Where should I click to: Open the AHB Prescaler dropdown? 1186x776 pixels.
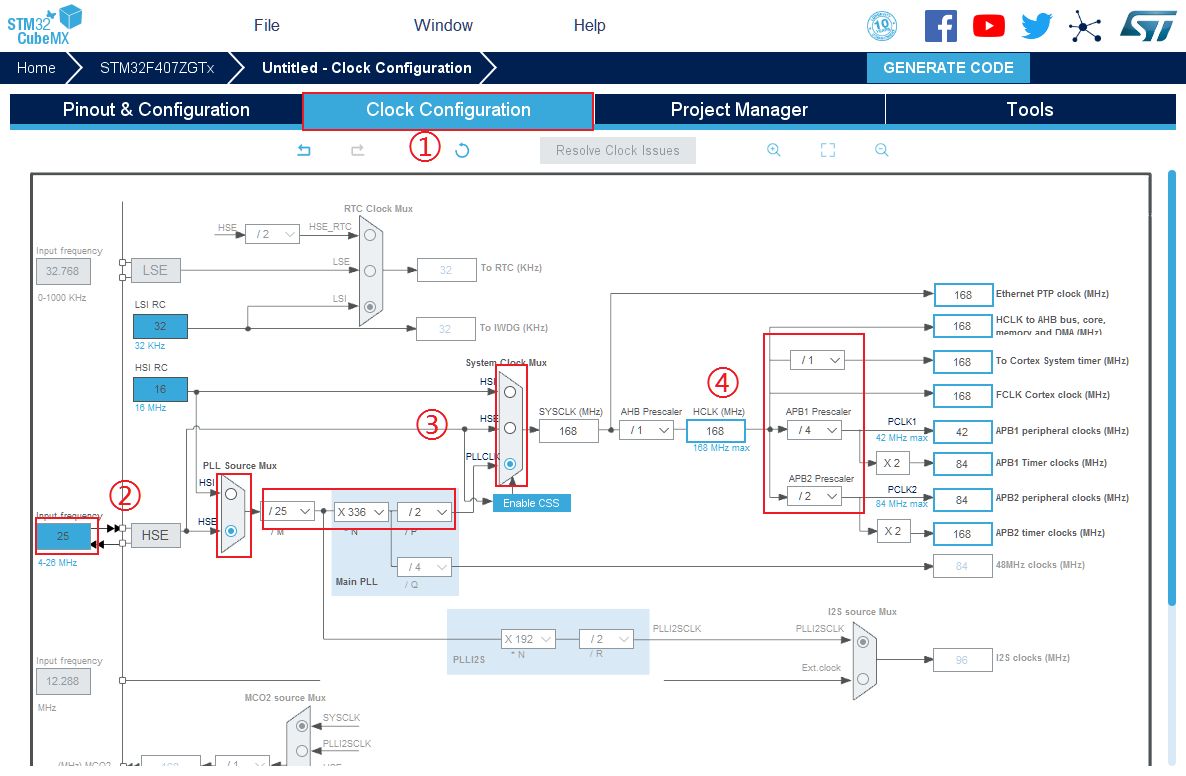647,430
